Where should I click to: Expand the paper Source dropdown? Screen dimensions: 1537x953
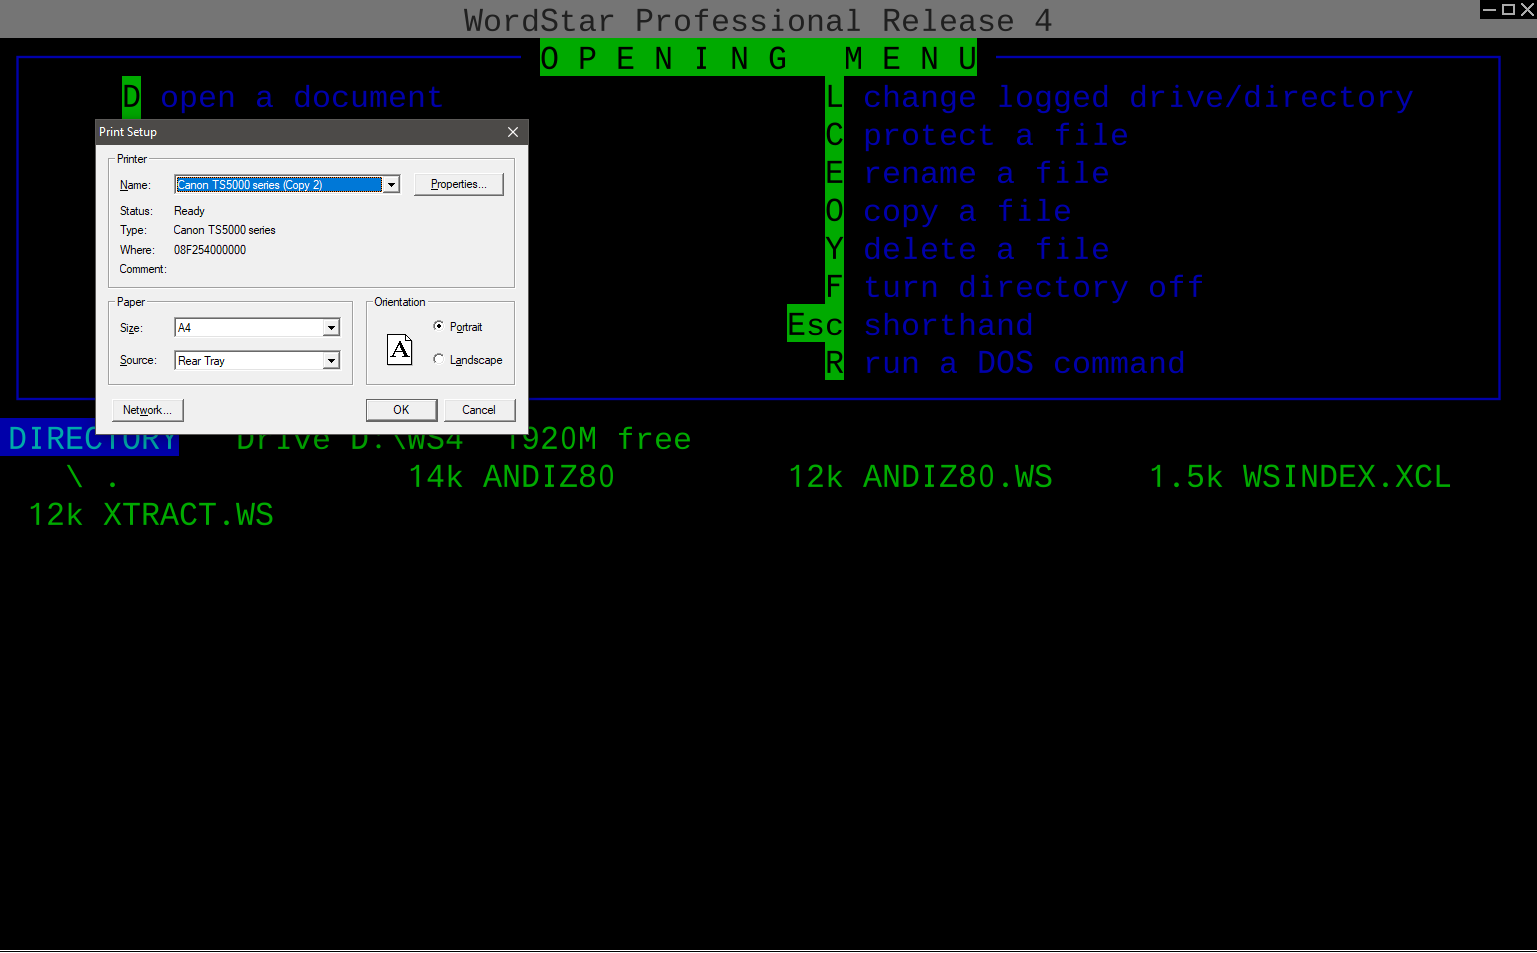click(331, 361)
